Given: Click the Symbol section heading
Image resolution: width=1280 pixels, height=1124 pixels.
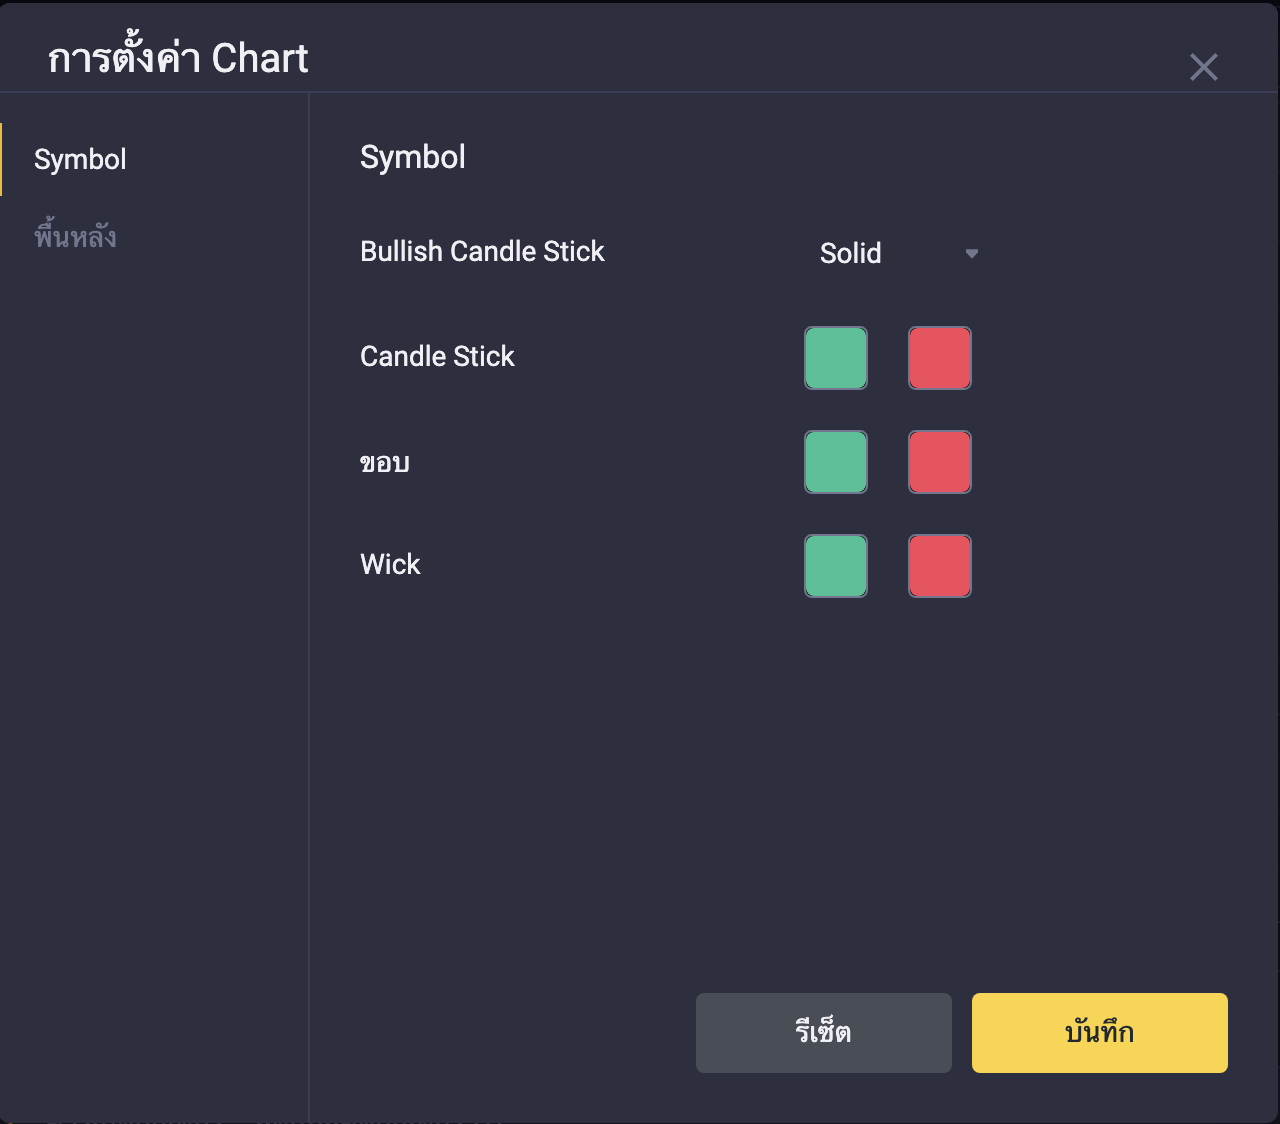Looking at the screenshot, I should coord(412,157).
